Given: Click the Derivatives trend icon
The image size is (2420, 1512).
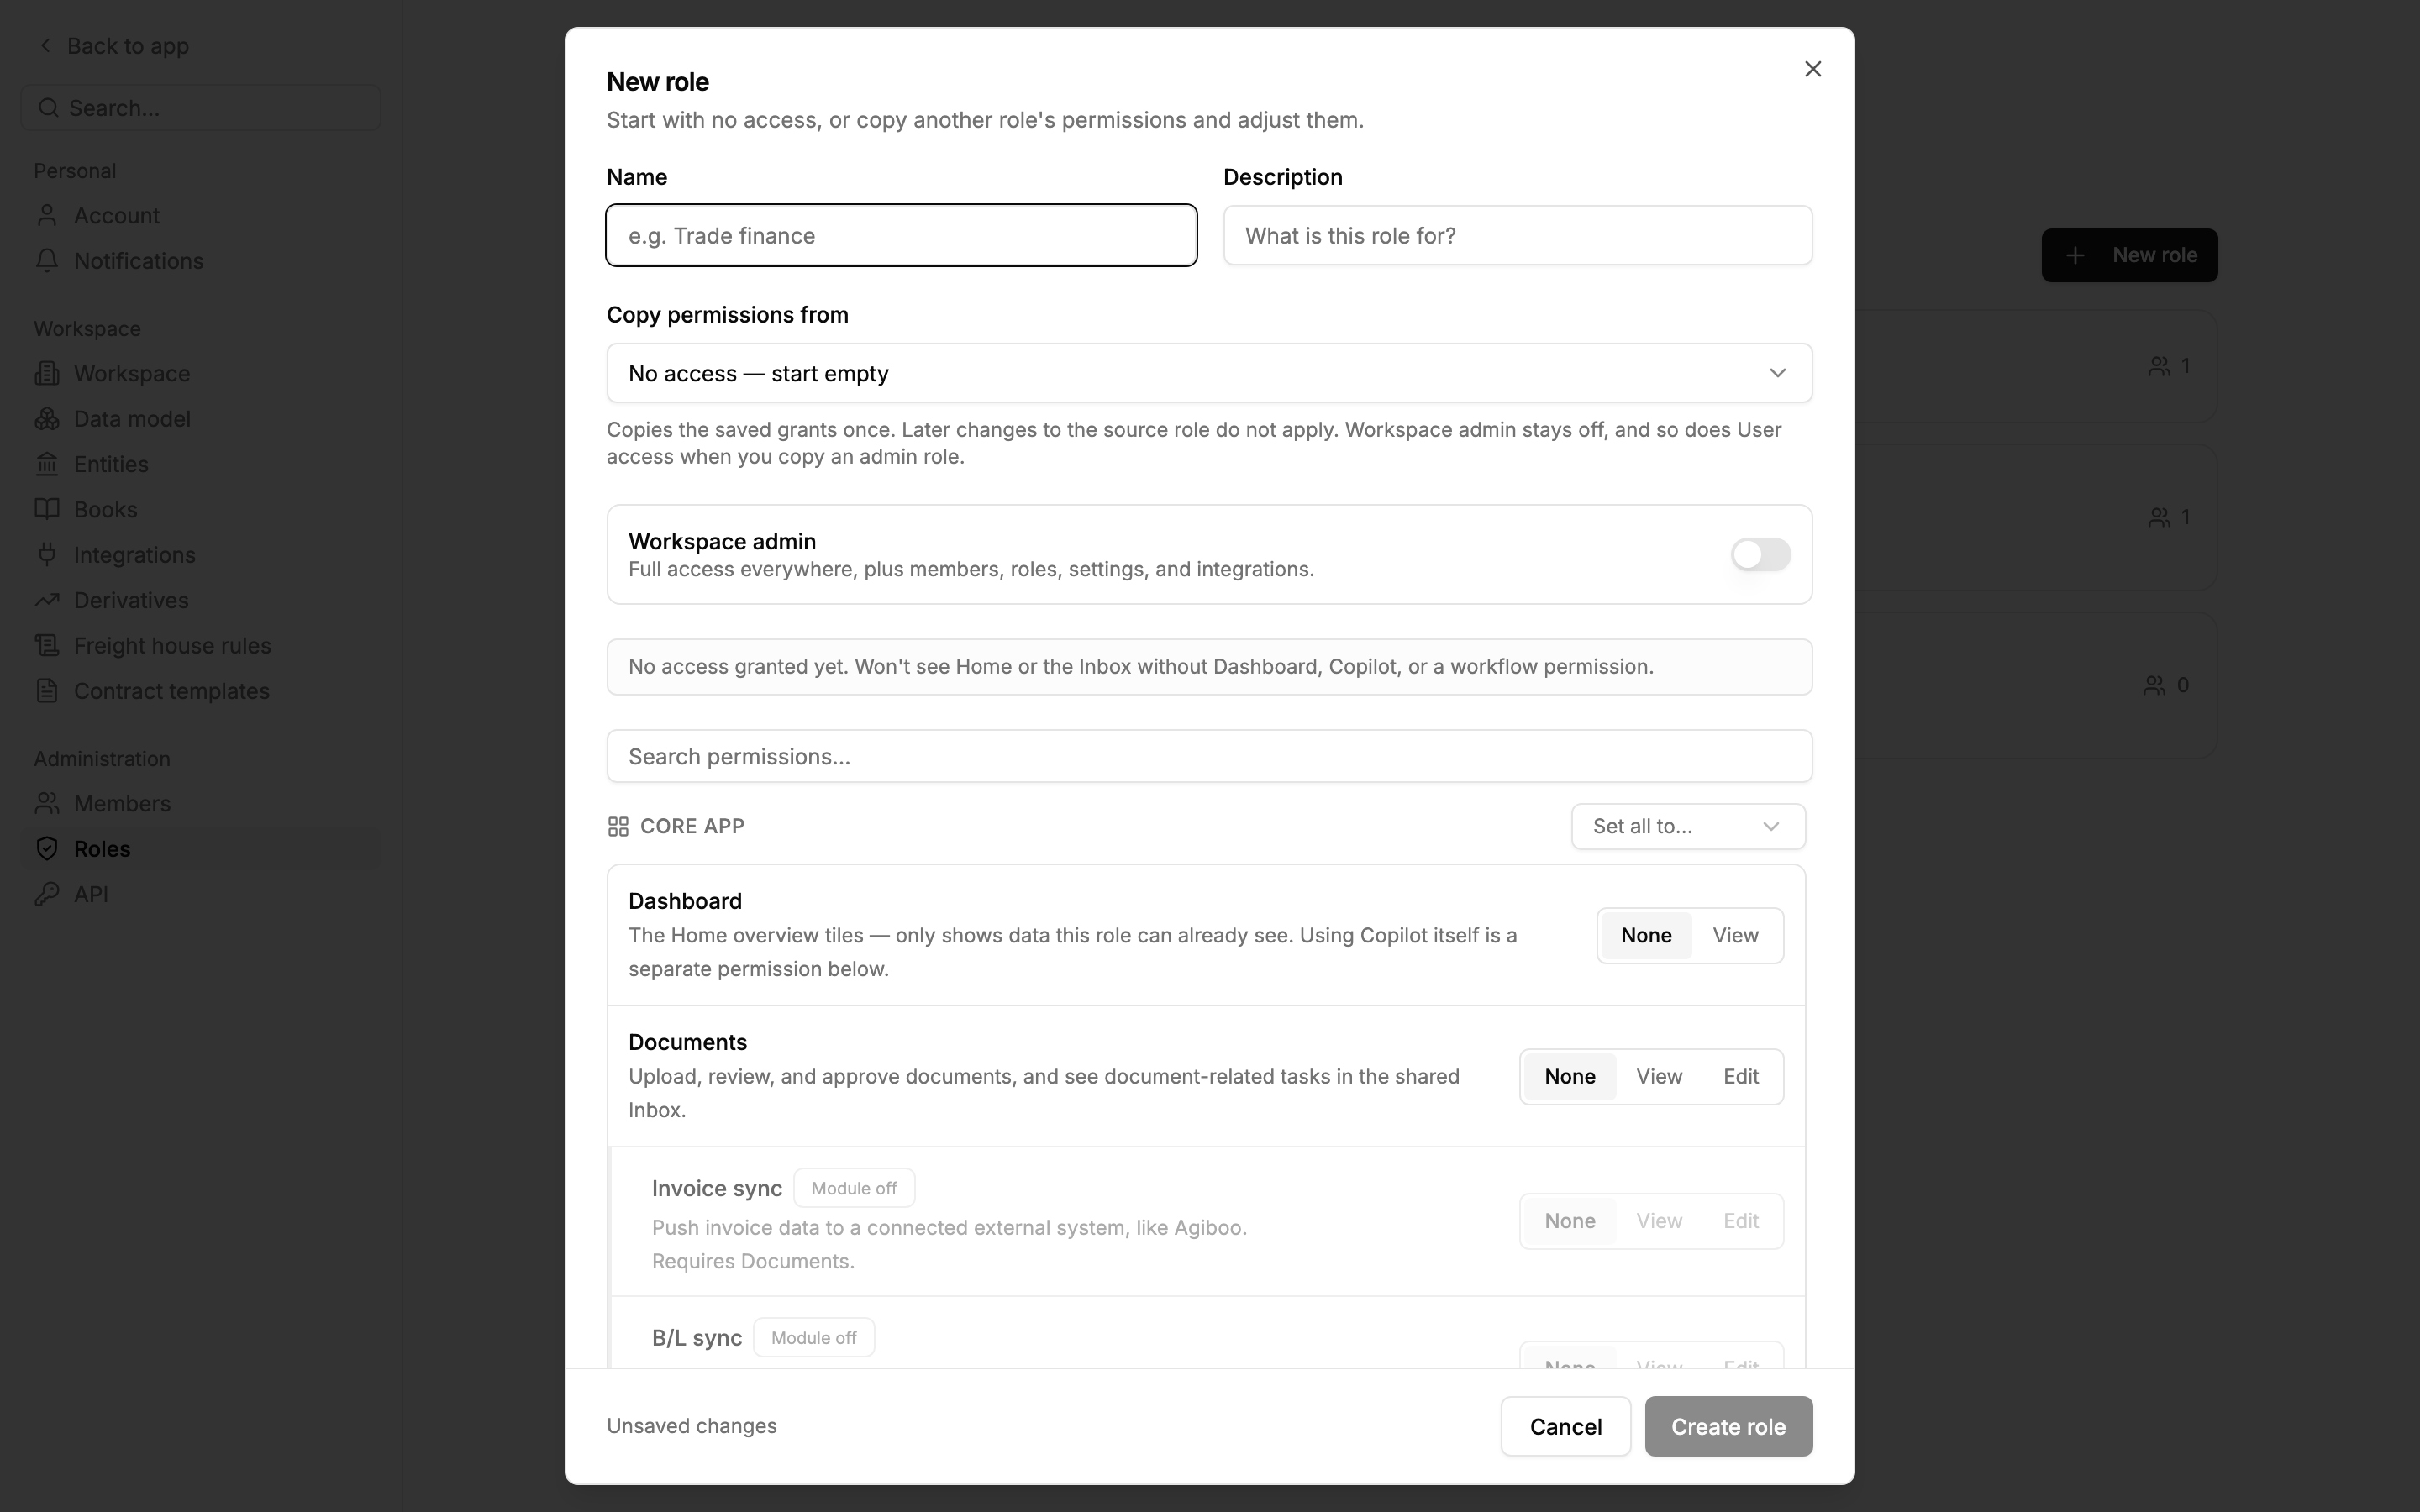Looking at the screenshot, I should pyautogui.click(x=47, y=600).
